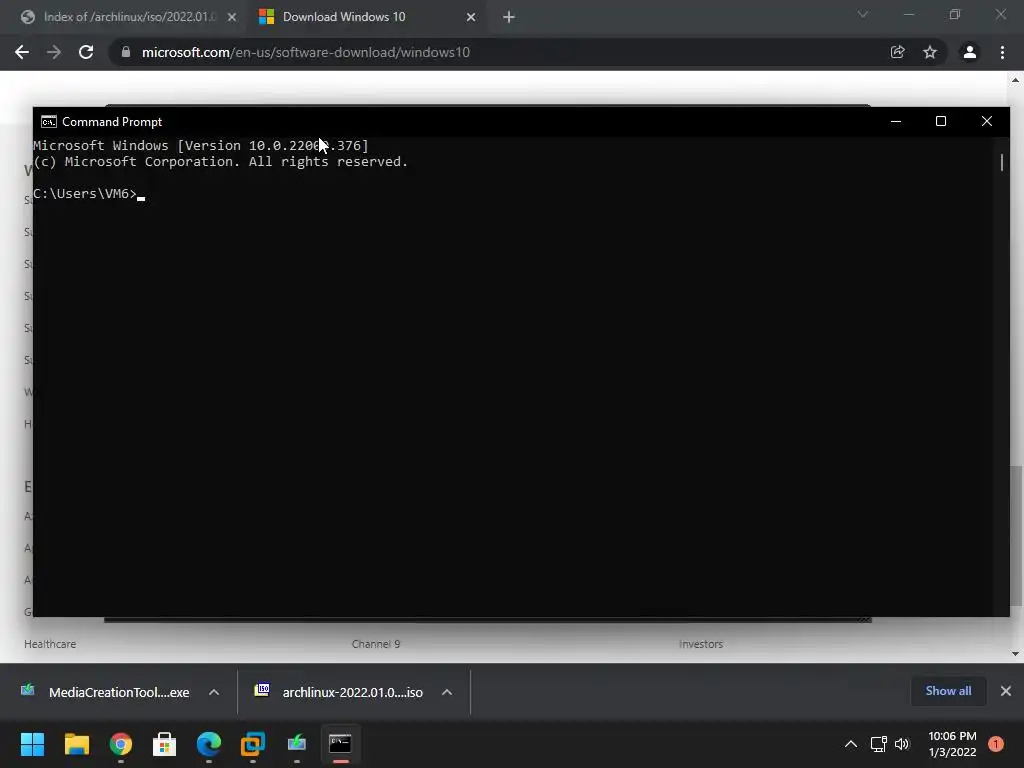The height and width of the screenshot is (768, 1024).
Task: Reload the Download Windows 10 page
Action: (x=86, y=52)
